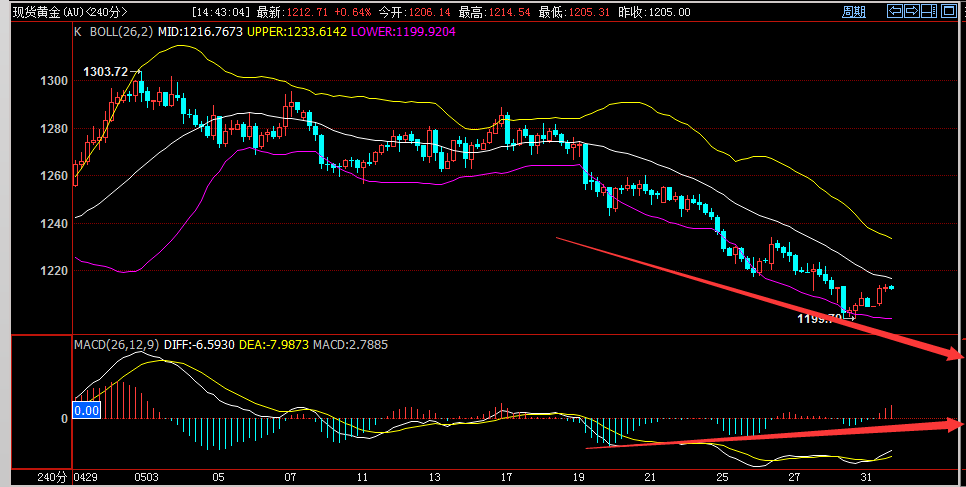
Task: Toggle the side panel layout icon
Action: point(931,11)
